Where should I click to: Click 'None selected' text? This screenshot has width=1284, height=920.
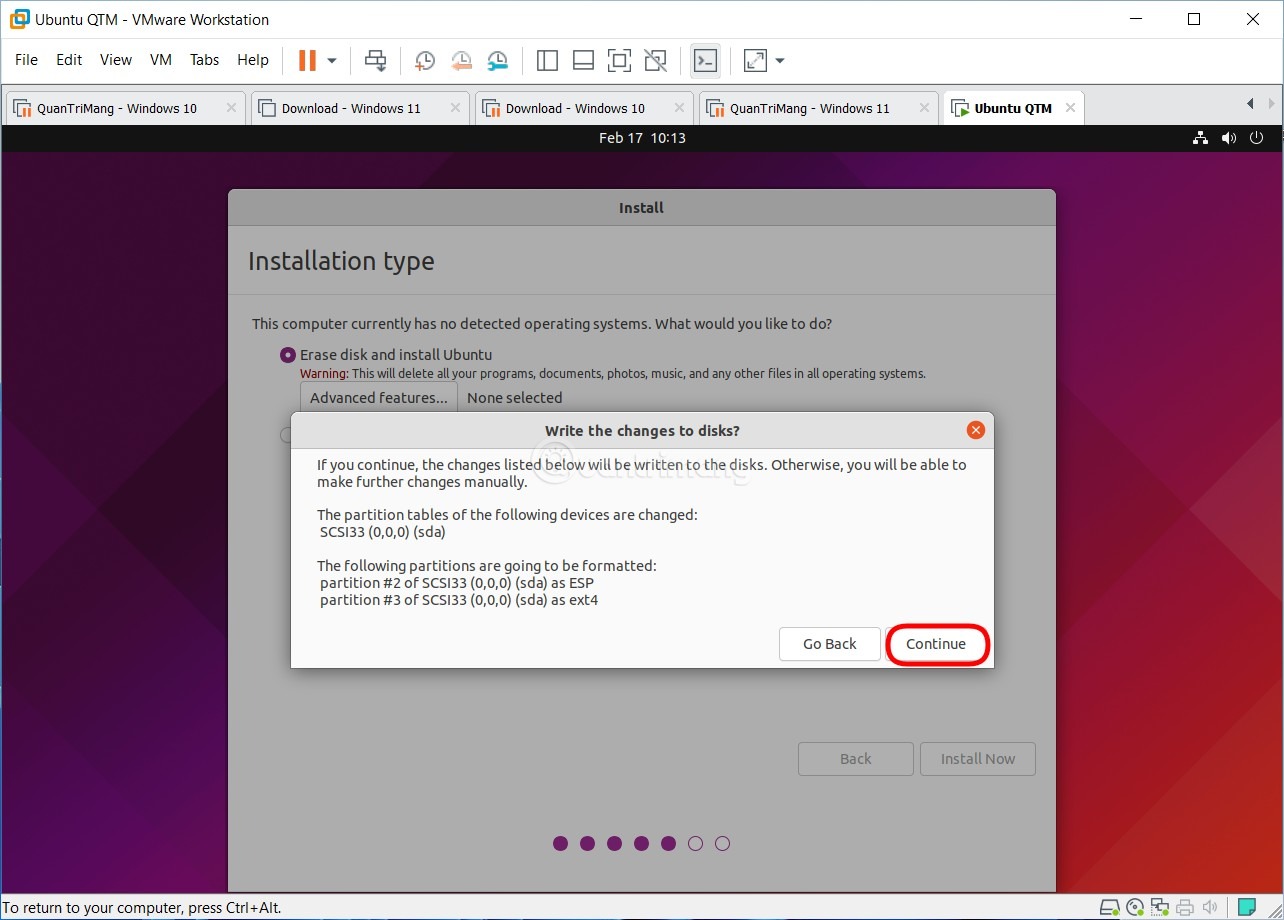514,397
